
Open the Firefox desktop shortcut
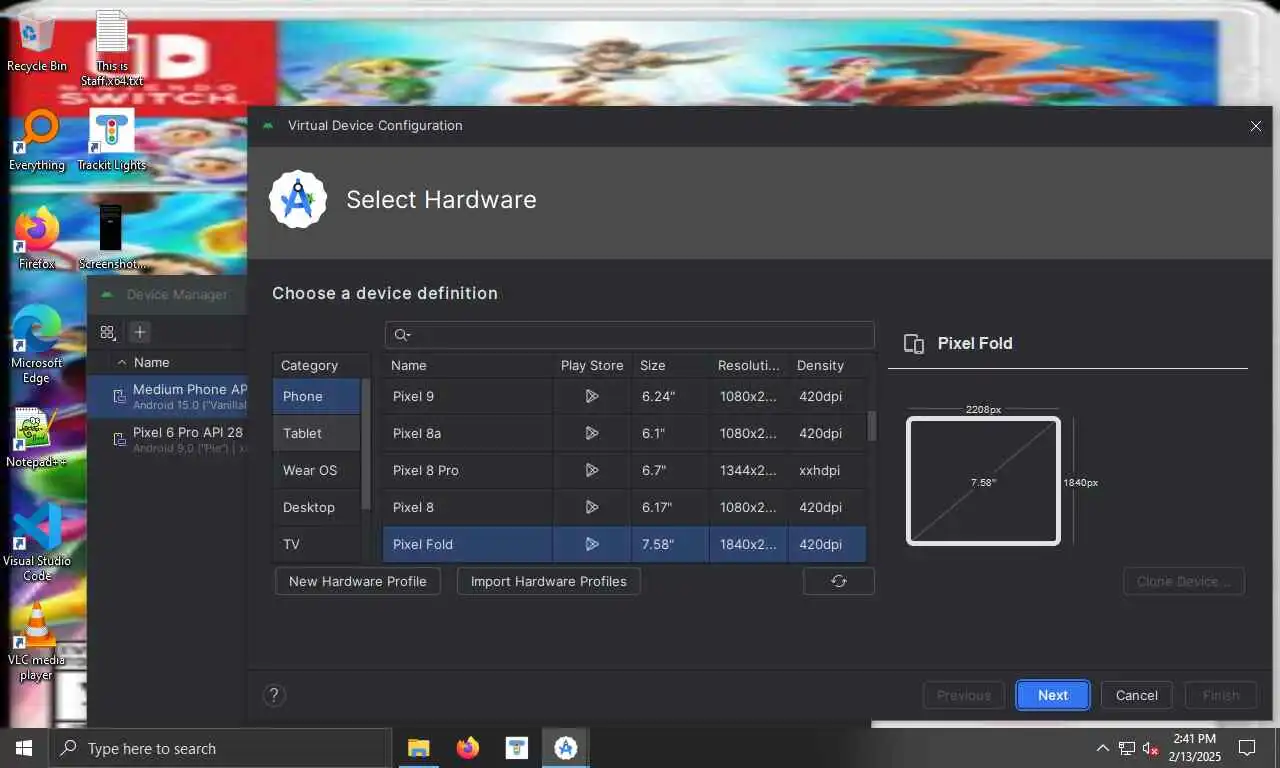click(37, 238)
